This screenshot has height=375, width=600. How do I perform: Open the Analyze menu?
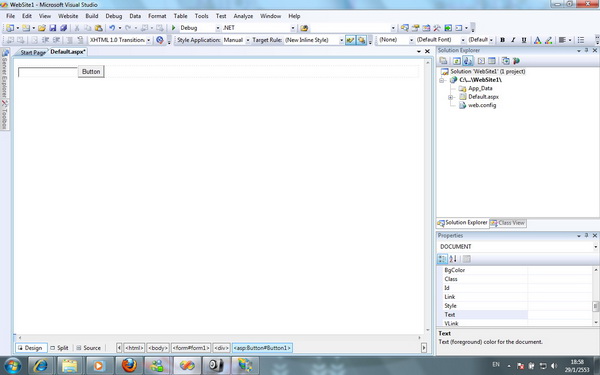tap(243, 16)
